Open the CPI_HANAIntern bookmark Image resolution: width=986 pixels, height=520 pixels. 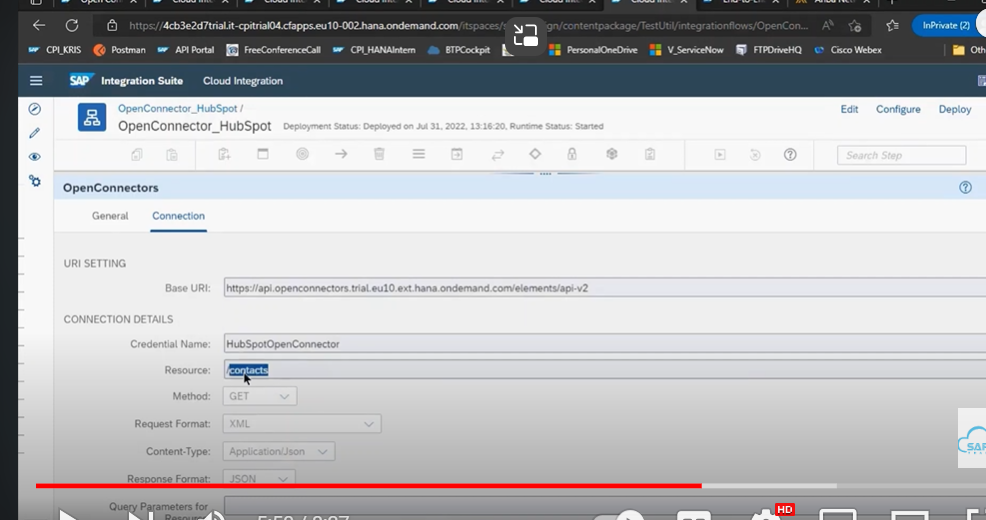click(374, 50)
